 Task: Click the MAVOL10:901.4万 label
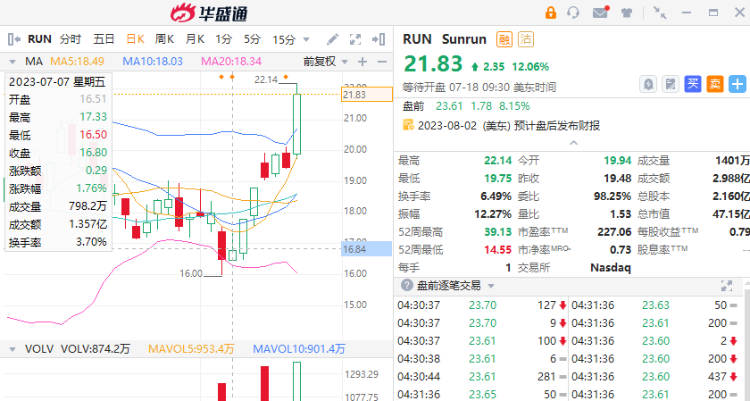pos(299,349)
